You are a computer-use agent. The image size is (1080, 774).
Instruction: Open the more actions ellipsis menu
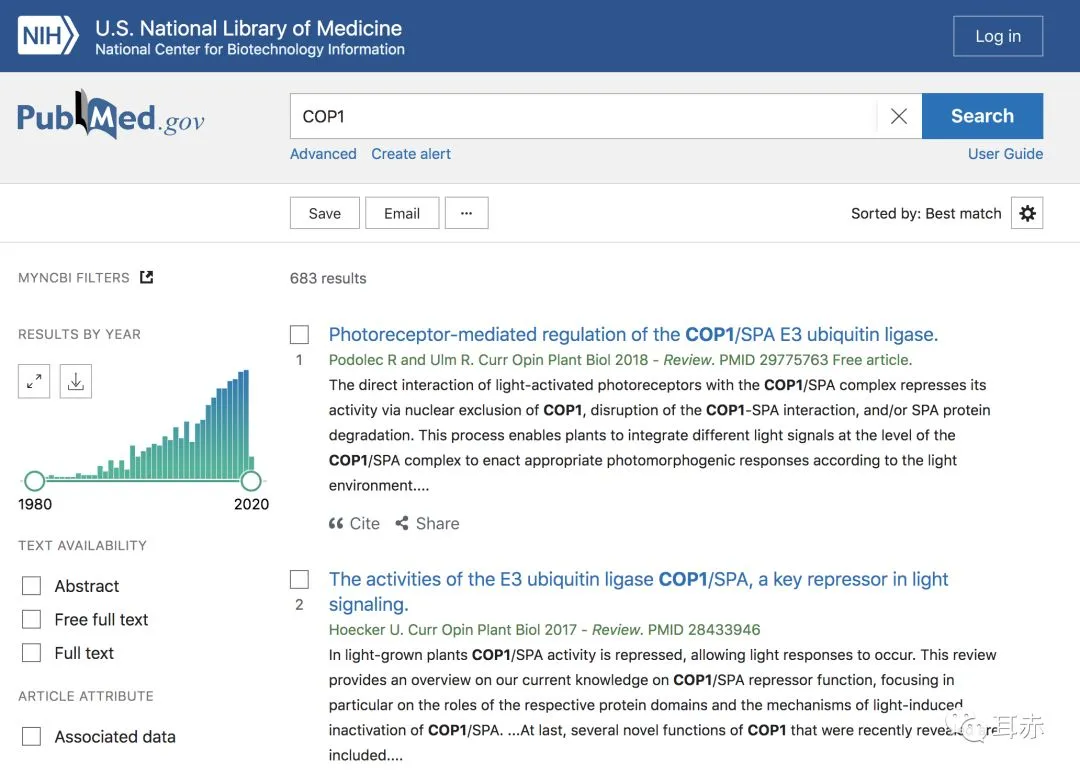(467, 213)
